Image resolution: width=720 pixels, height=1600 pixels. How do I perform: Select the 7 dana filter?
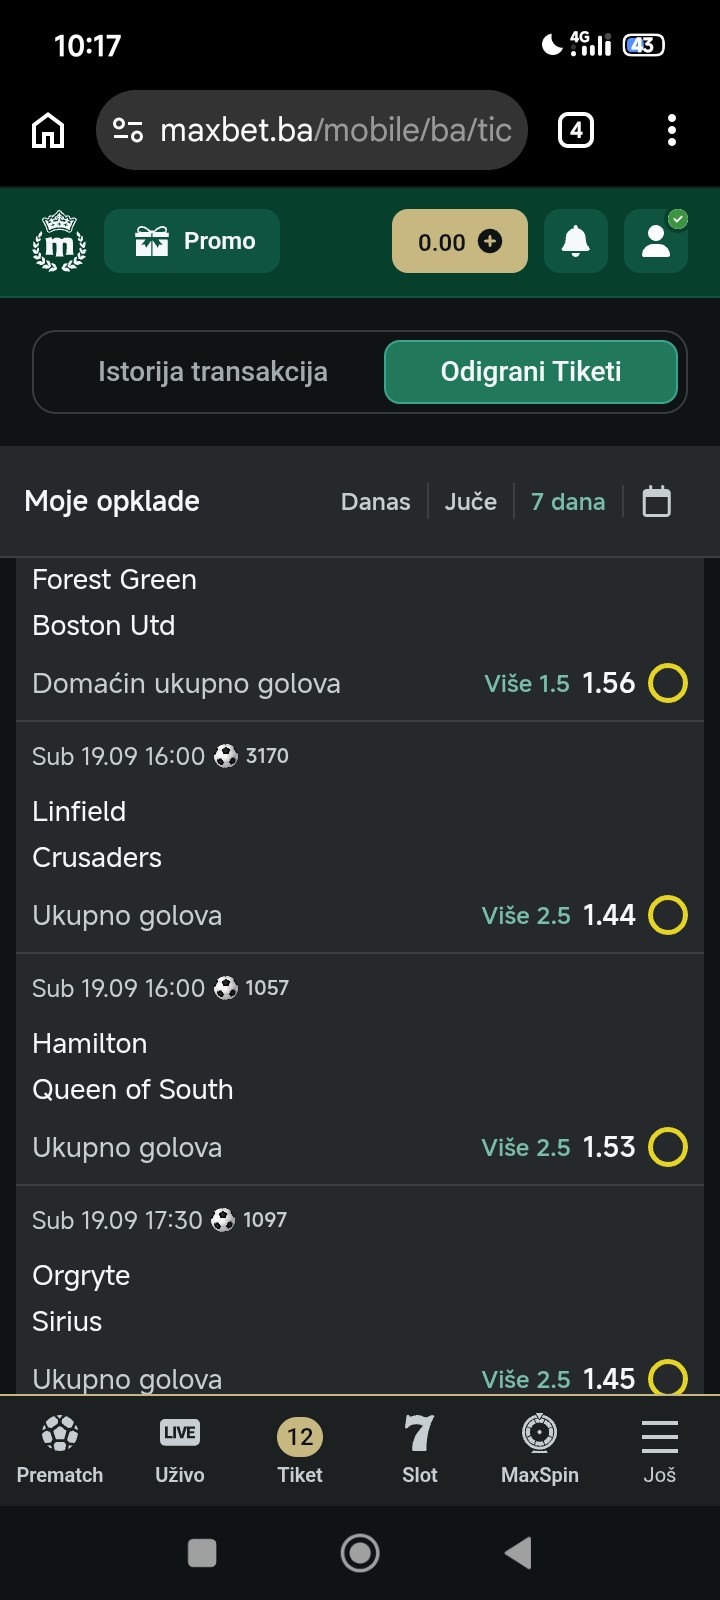(568, 501)
